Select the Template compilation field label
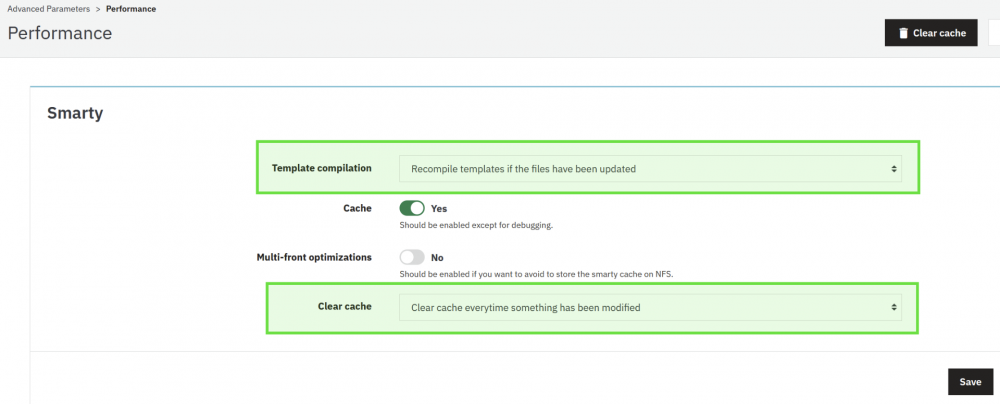Screen dimensions: 1000x404 (321, 168)
